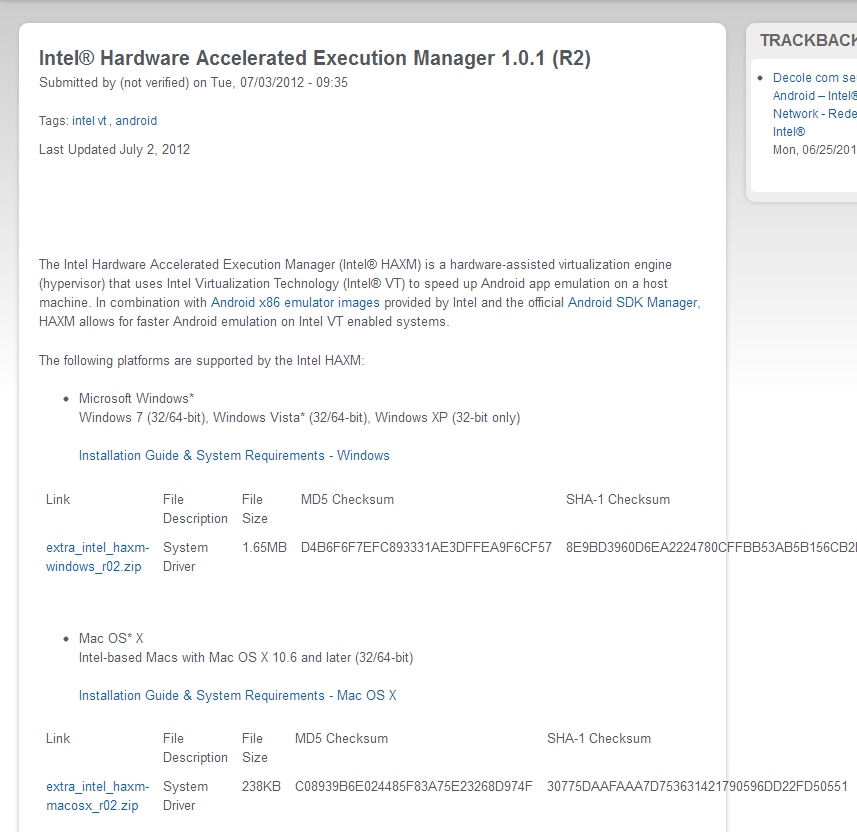The height and width of the screenshot is (832, 857).
Task: Click the 'Microsoft Windows*' bullet item
Action: coord(136,399)
